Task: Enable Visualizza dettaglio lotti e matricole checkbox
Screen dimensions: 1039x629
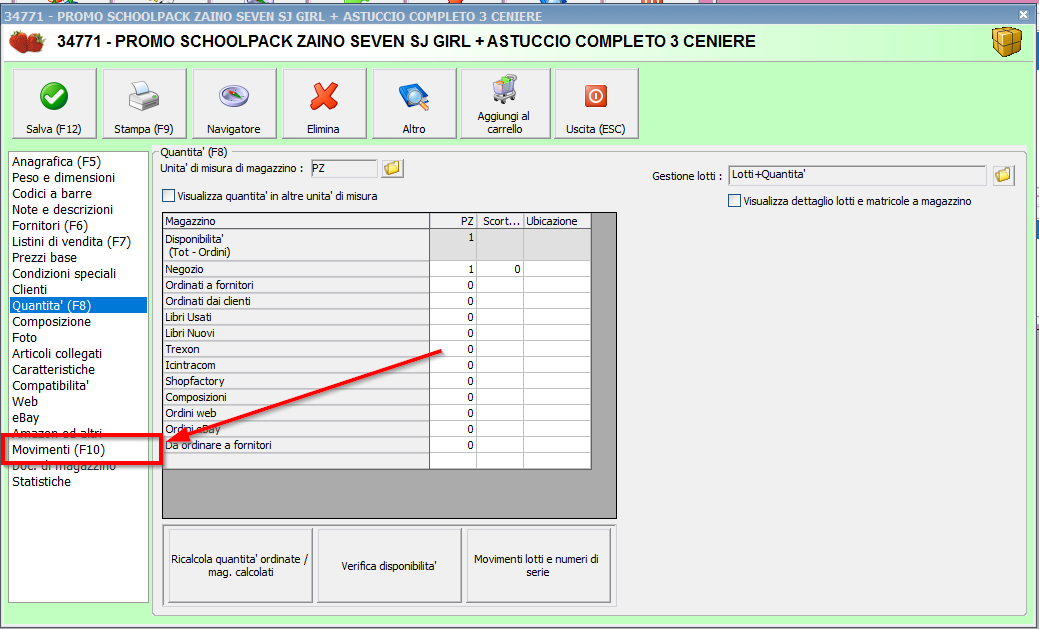Action: [x=734, y=201]
